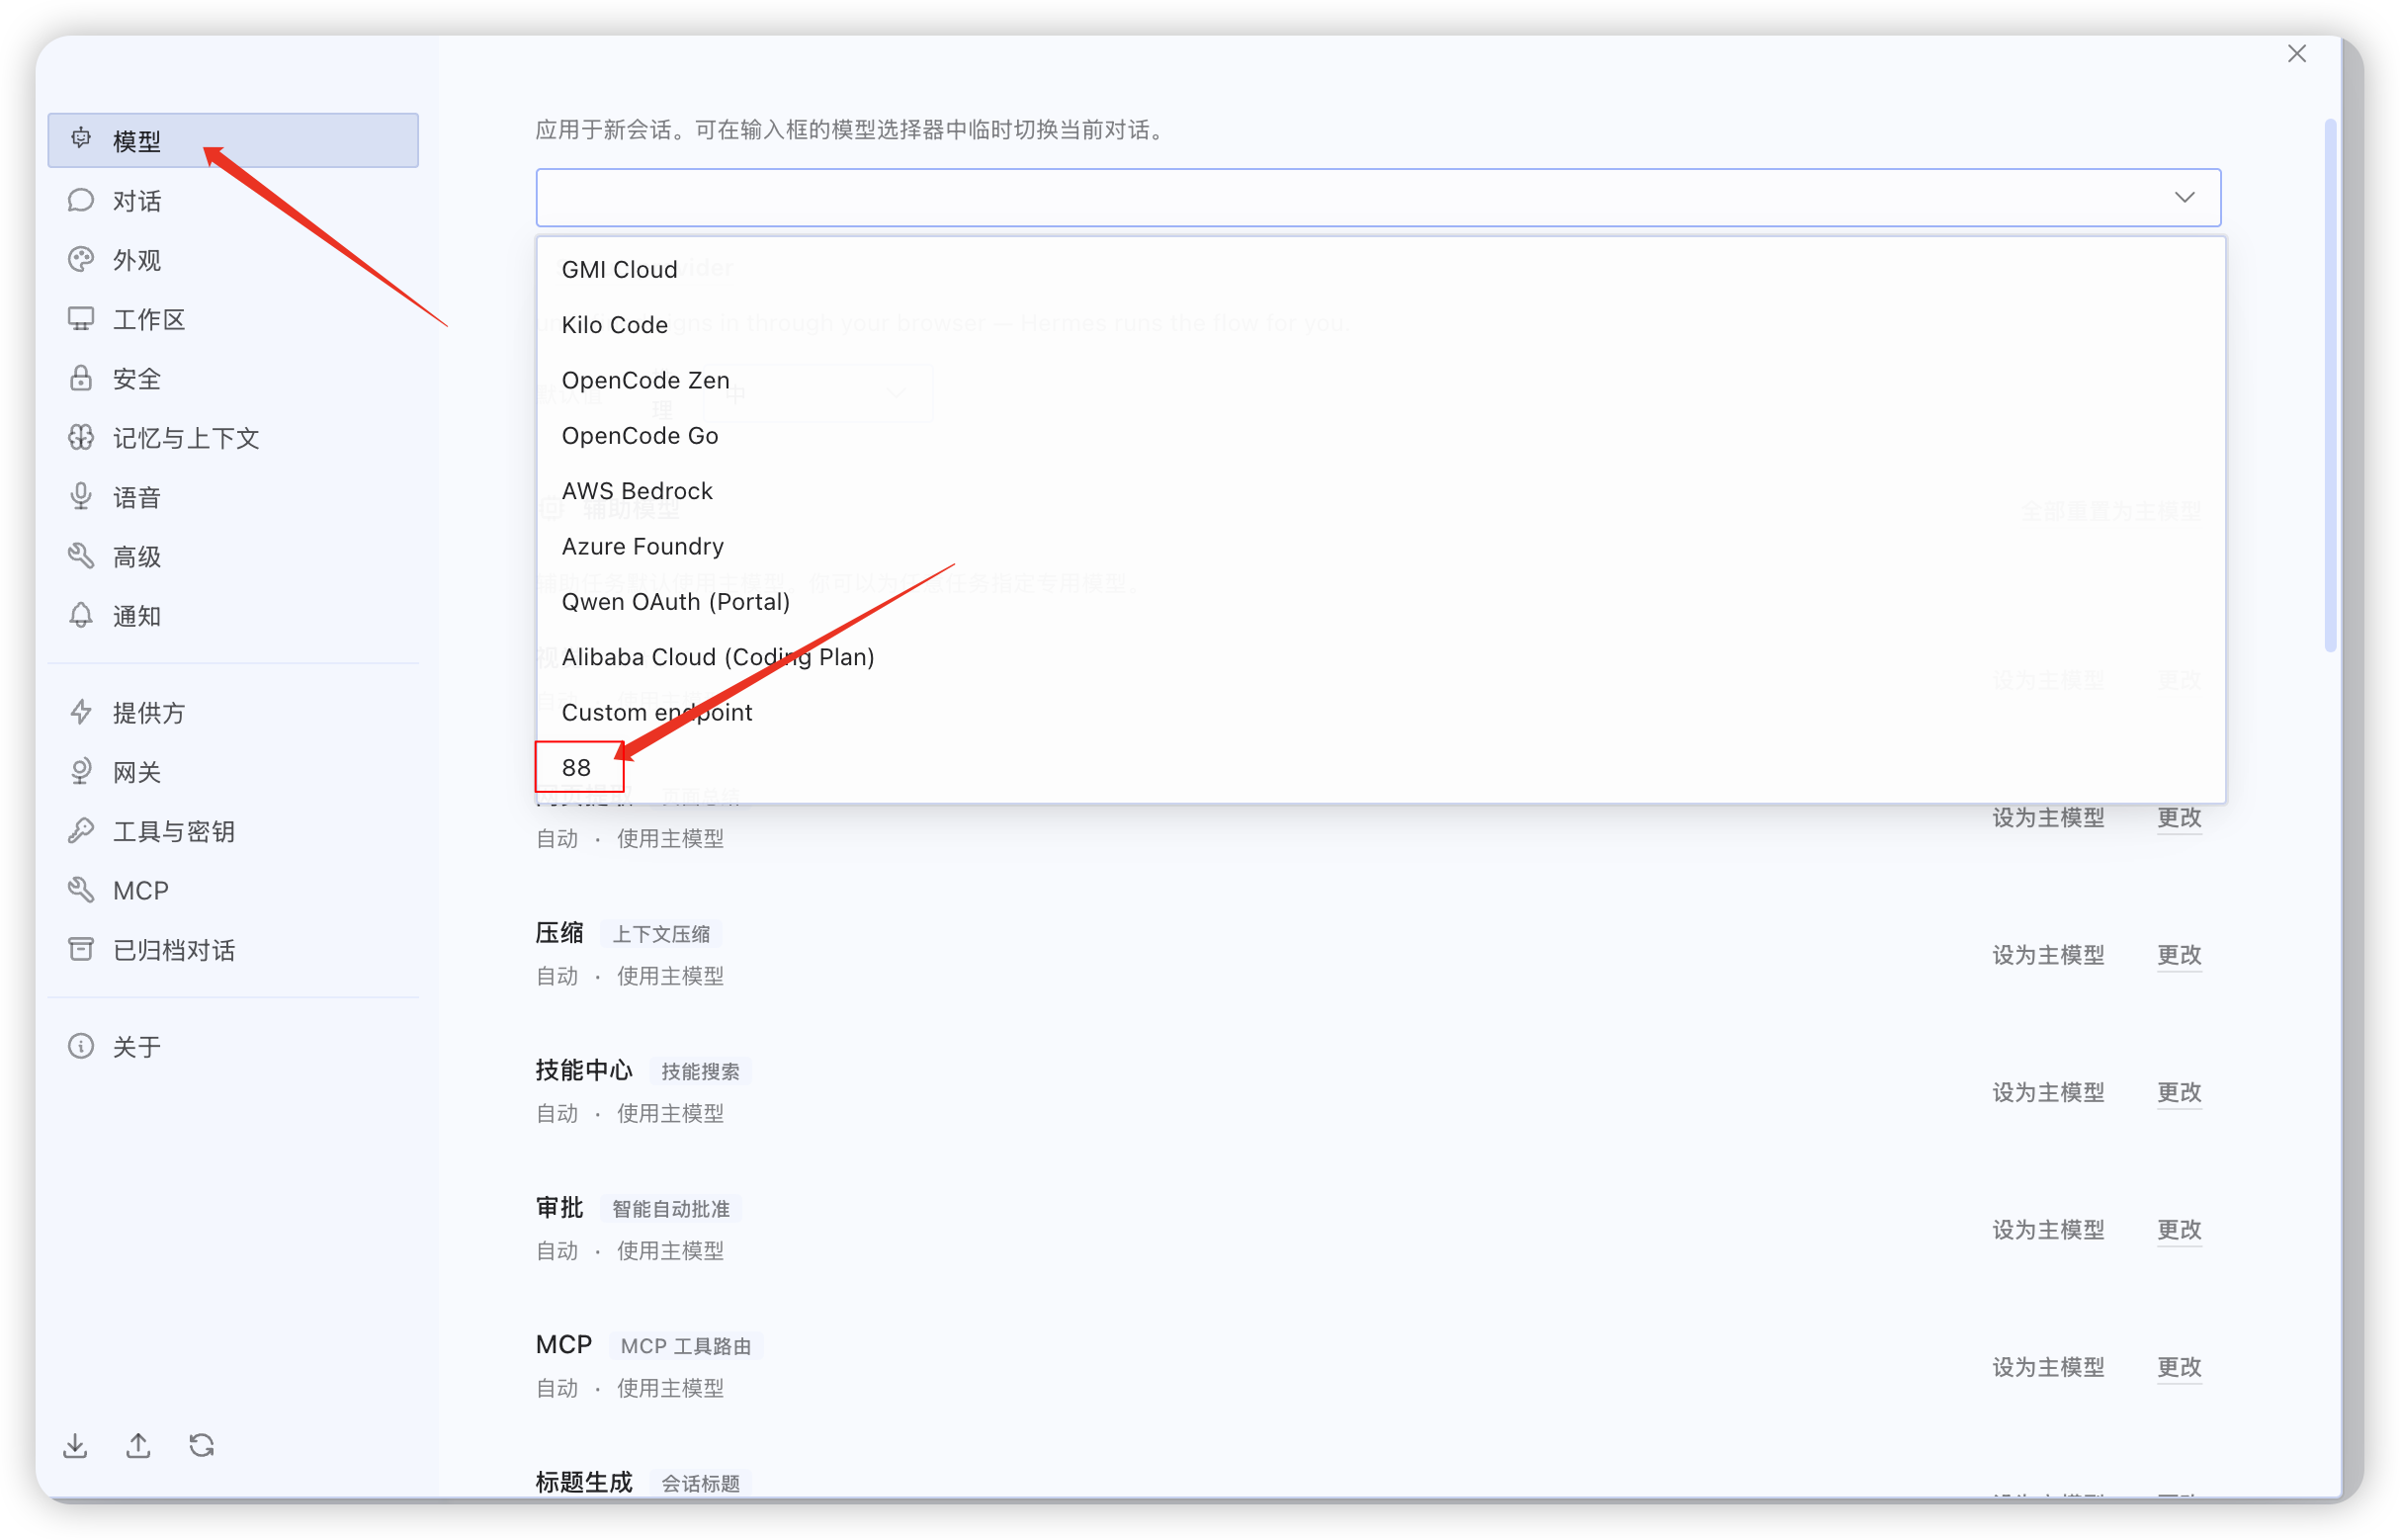
Task: Click 设为主模型 in the 技能中心 row
Action: point(2049,1093)
